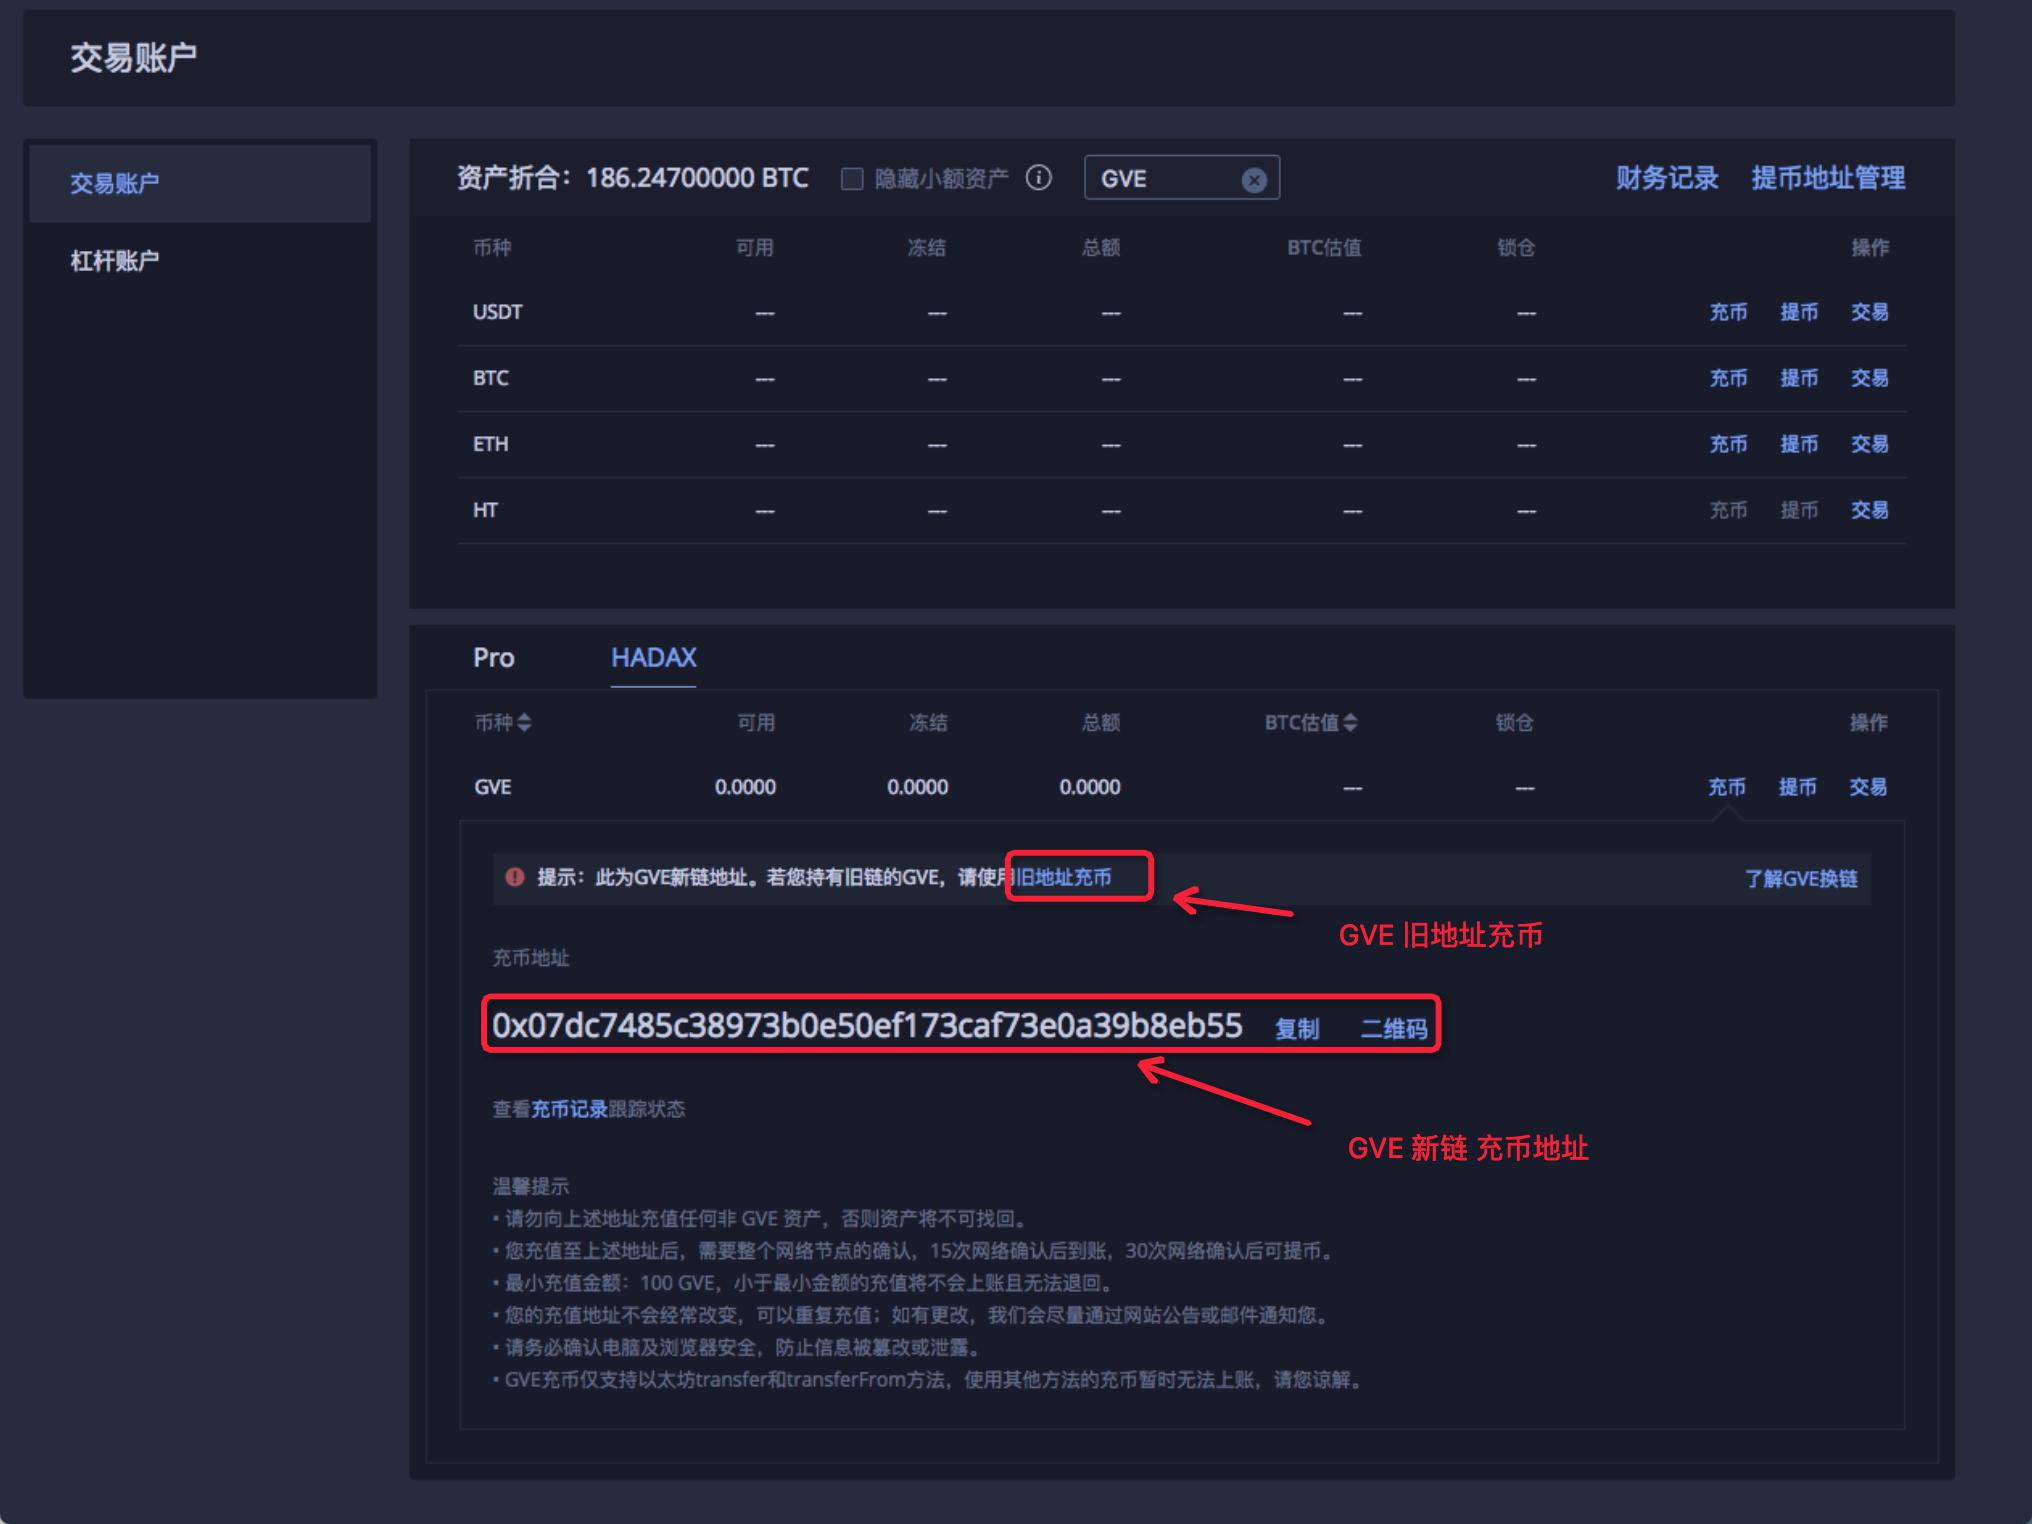Viewport: 2032px width, 1524px height.
Task: Open the 充币记录 link
Action: [569, 1109]
